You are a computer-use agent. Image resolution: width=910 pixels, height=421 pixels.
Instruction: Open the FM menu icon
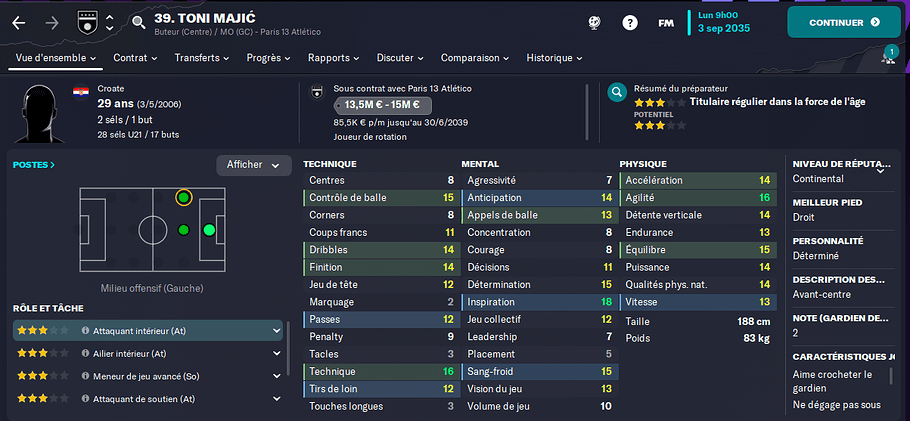point(666,23)
